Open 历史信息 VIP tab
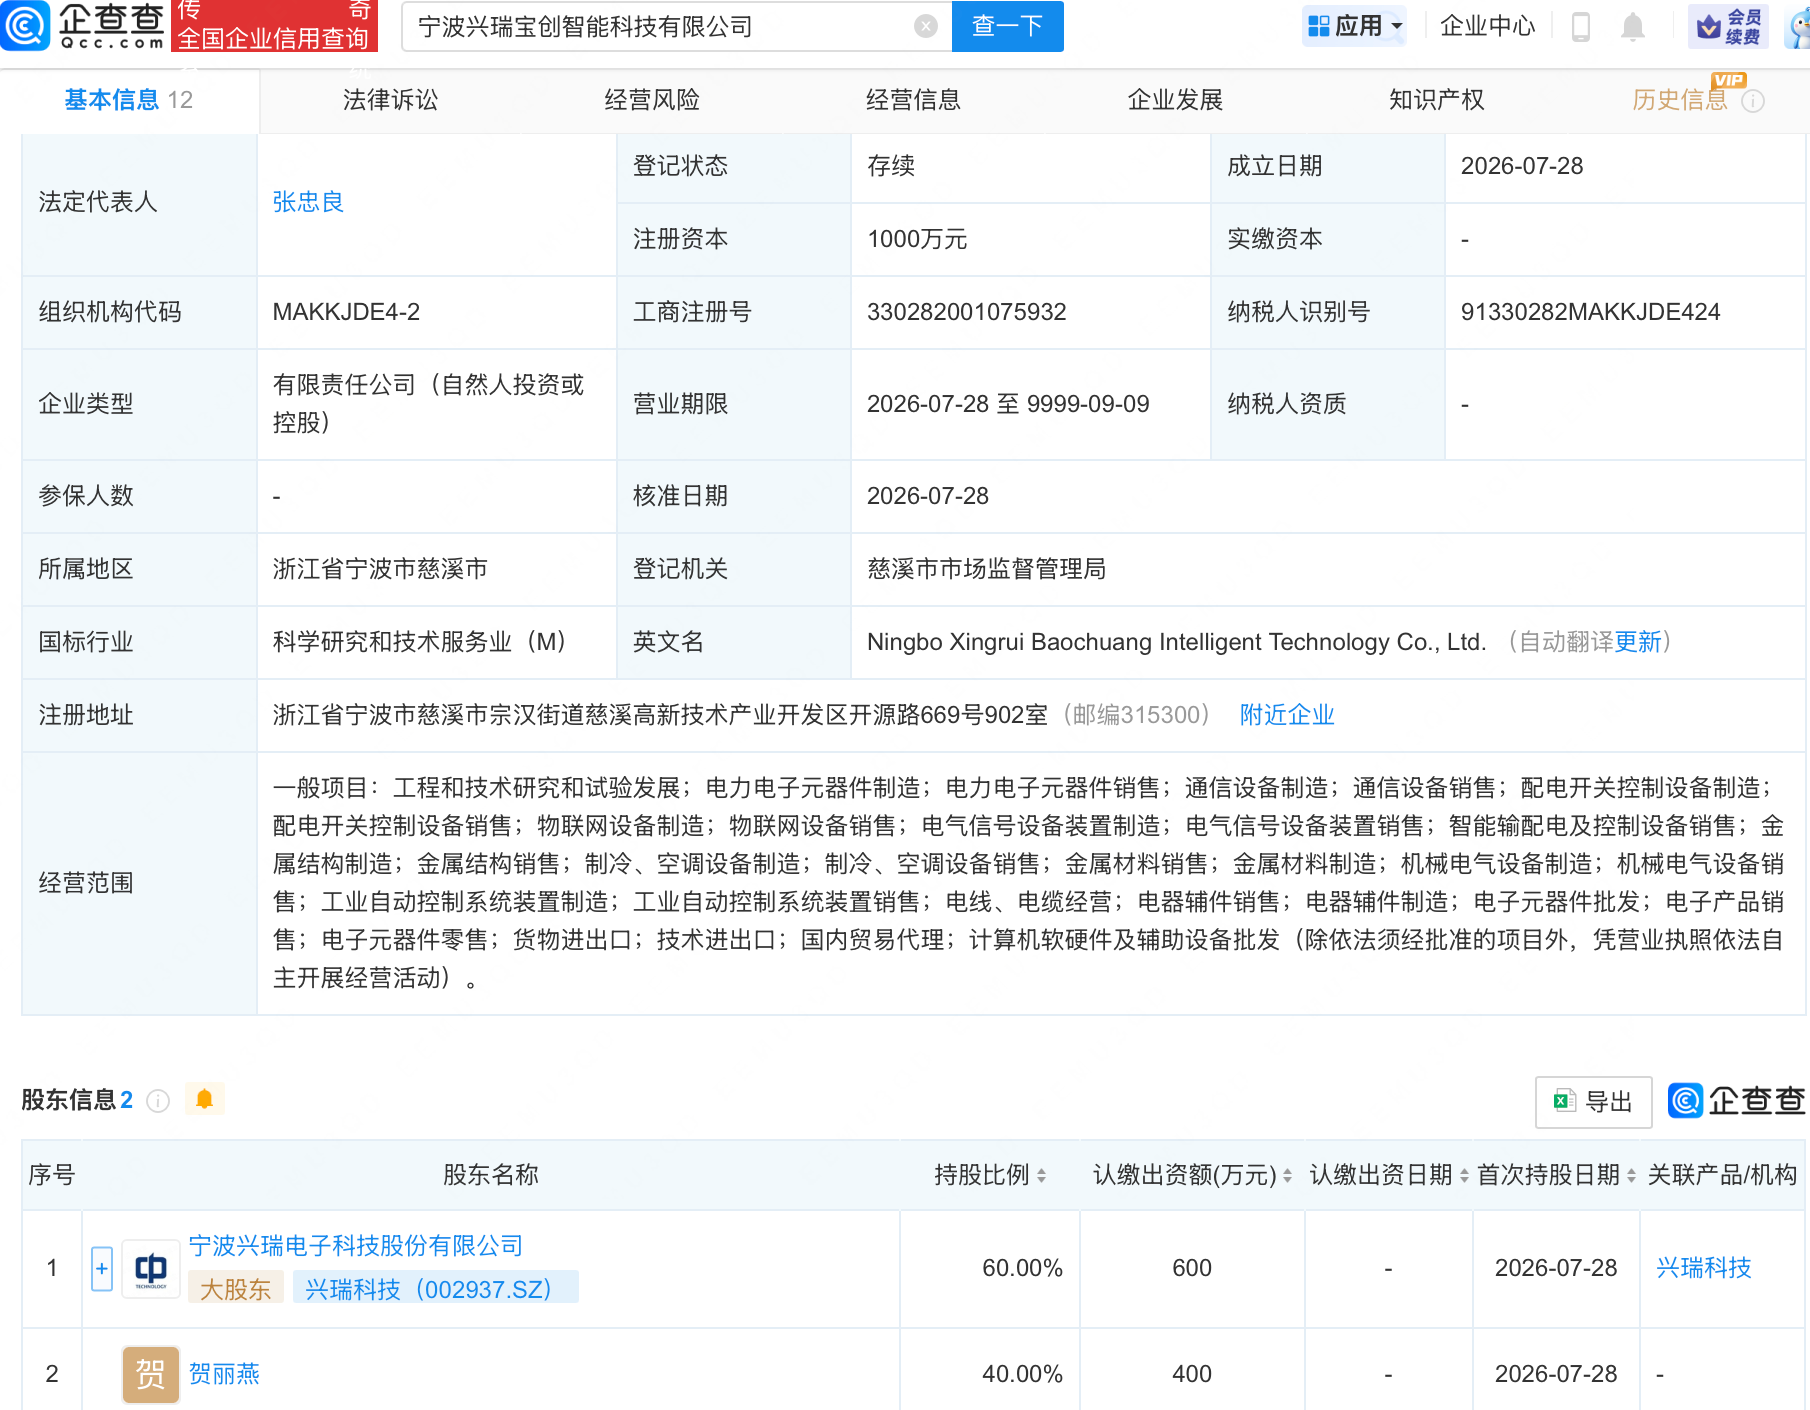 [x=1680, y=100]
